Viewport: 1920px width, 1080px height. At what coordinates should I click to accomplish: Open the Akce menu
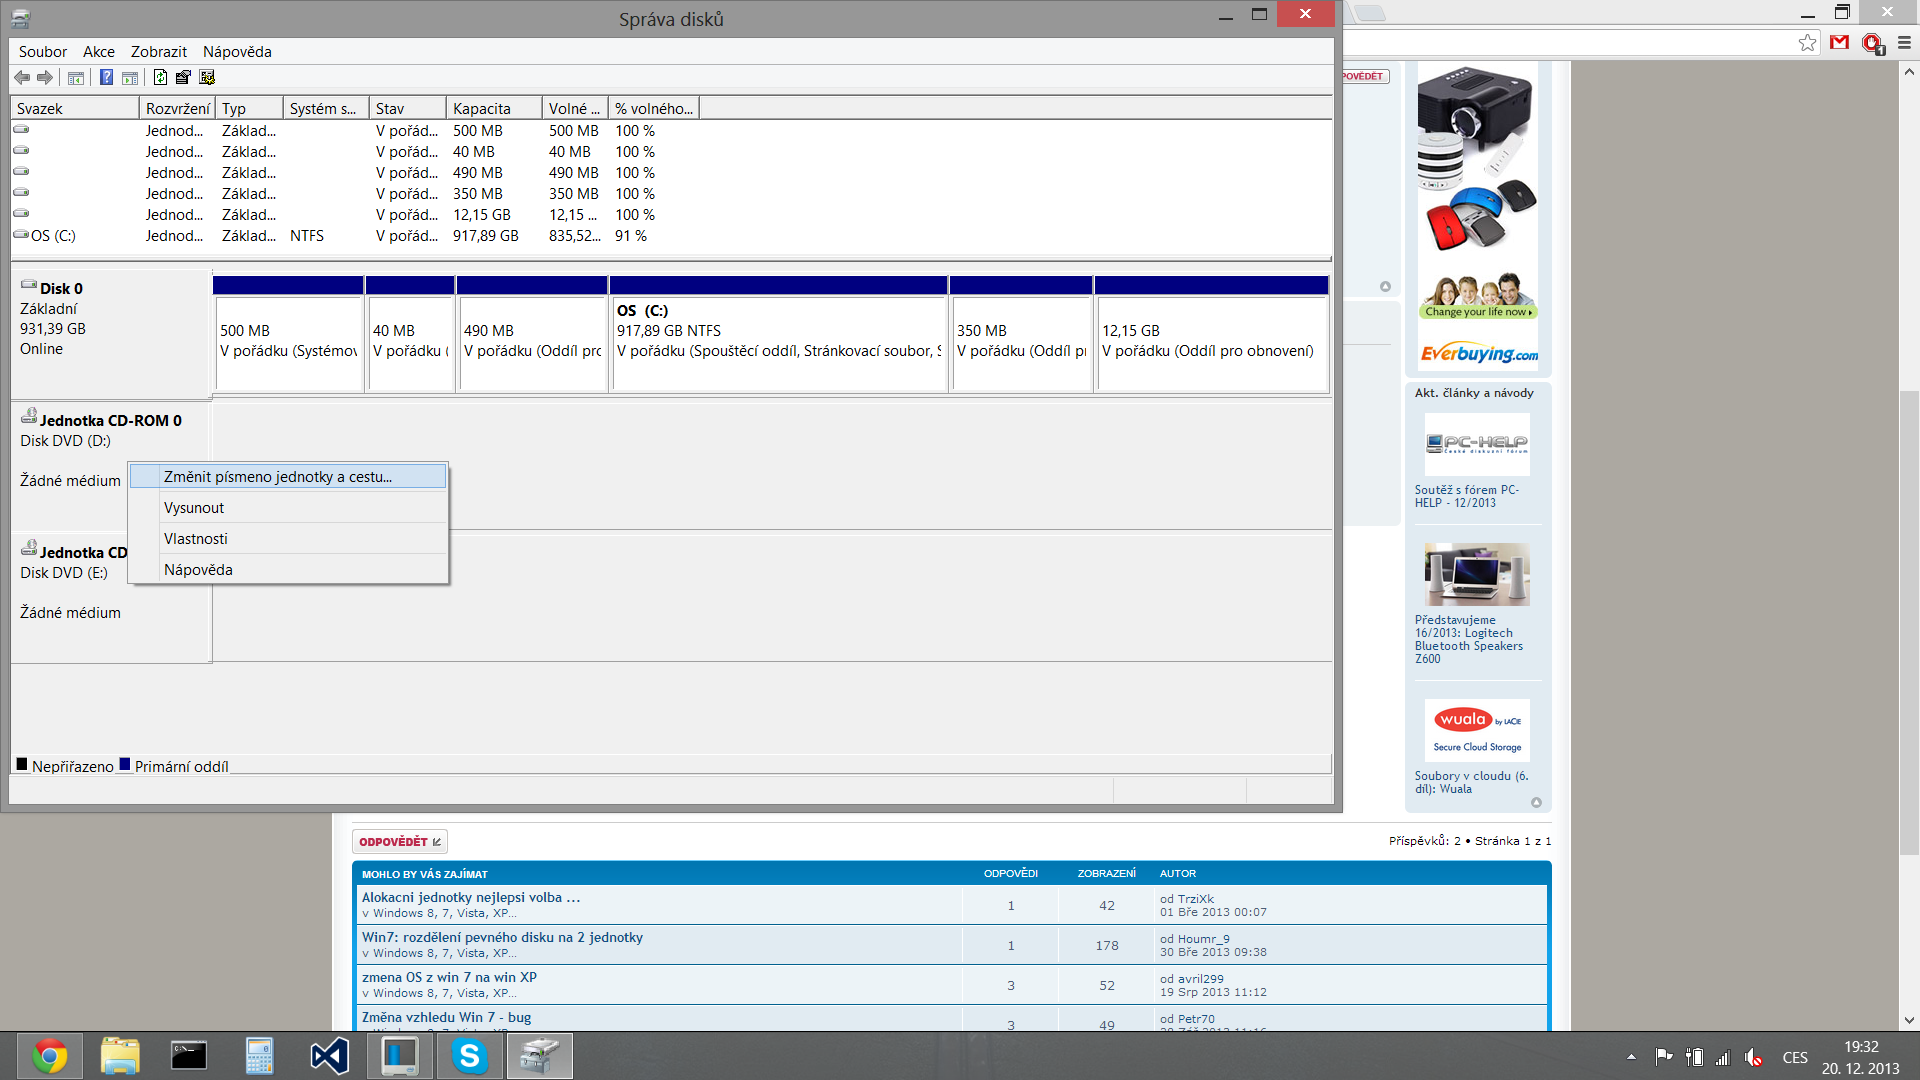coord(98,52)
